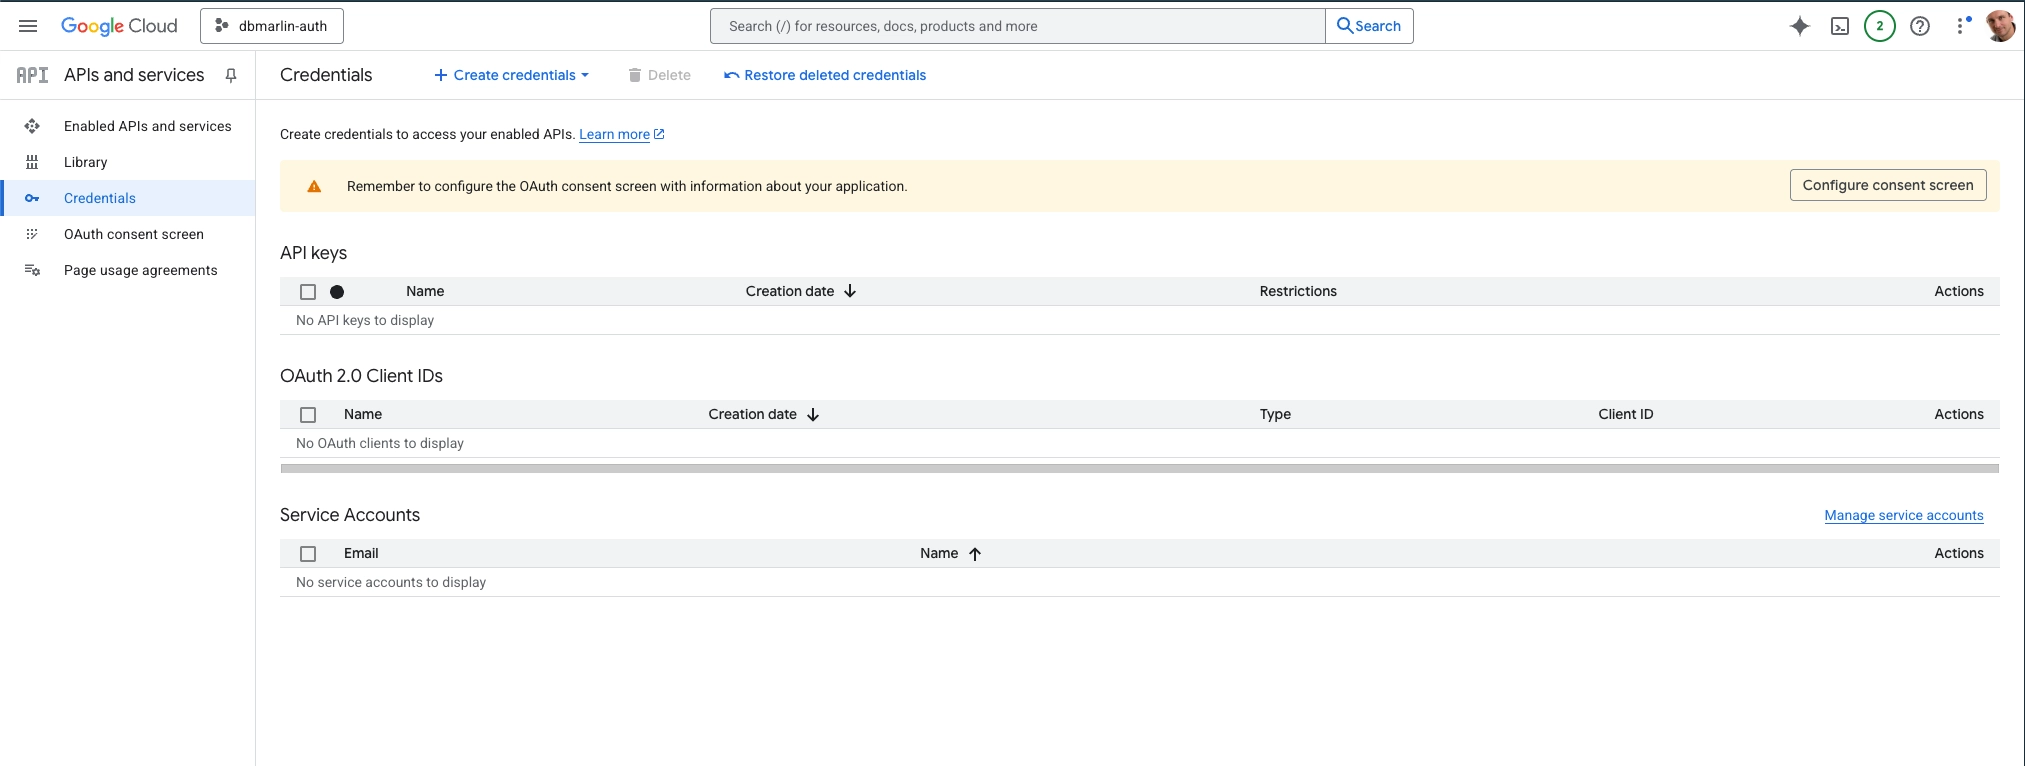Open Enabled APIs and services page

147,126
